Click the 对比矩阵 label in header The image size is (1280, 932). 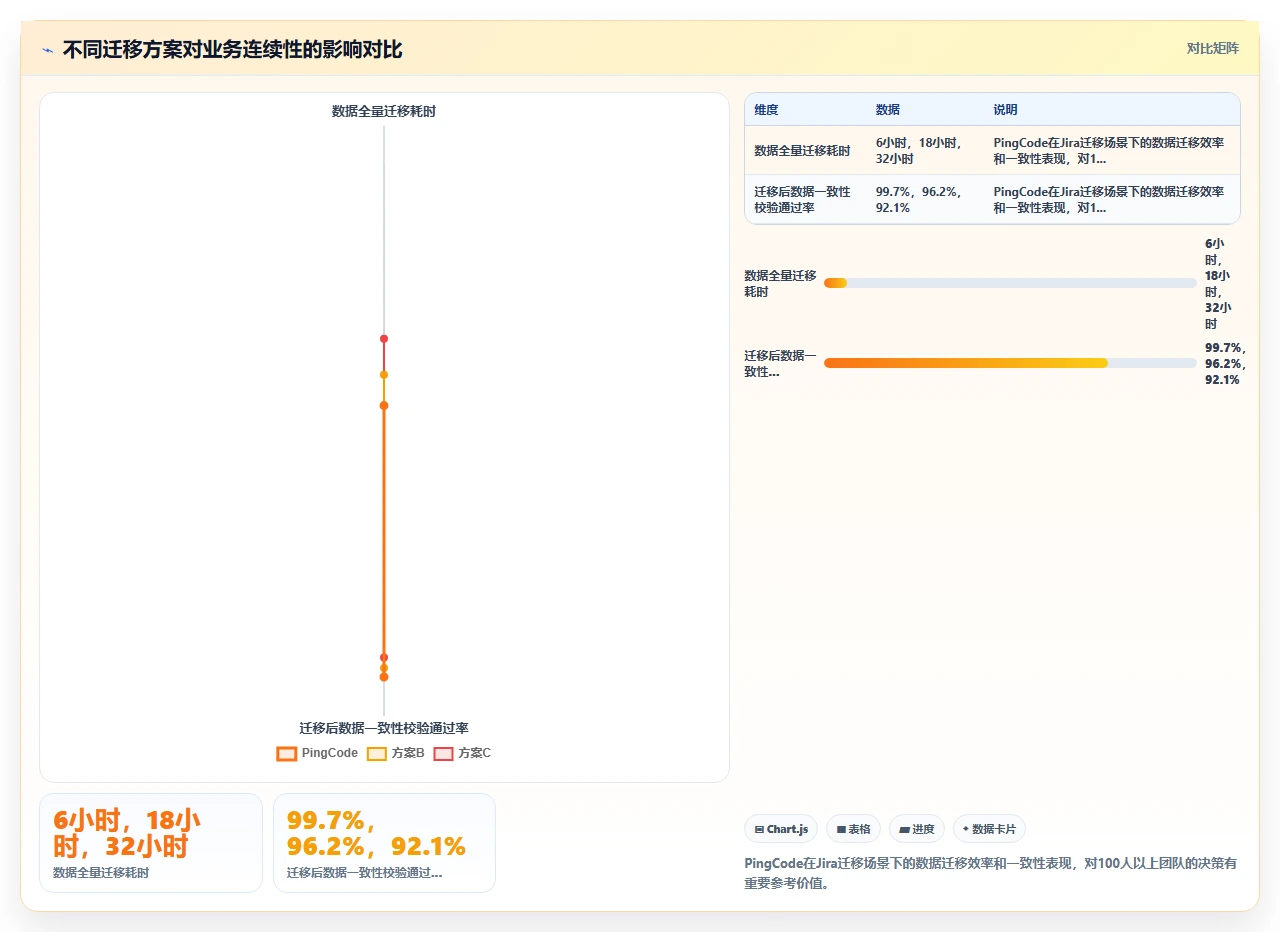pos(1212,48)
